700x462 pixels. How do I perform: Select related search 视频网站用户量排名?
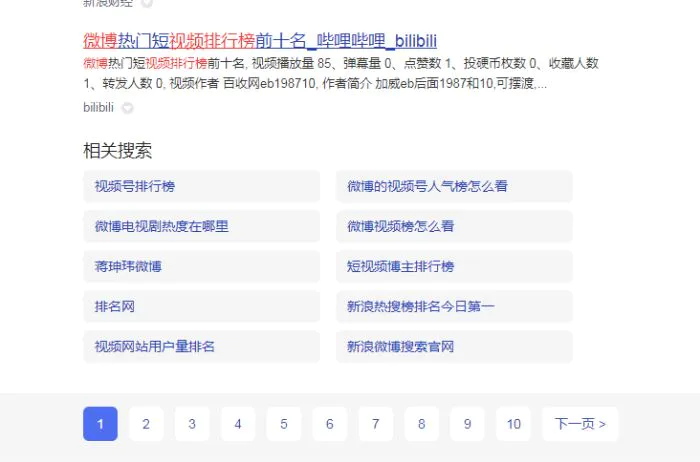point(201,347)
